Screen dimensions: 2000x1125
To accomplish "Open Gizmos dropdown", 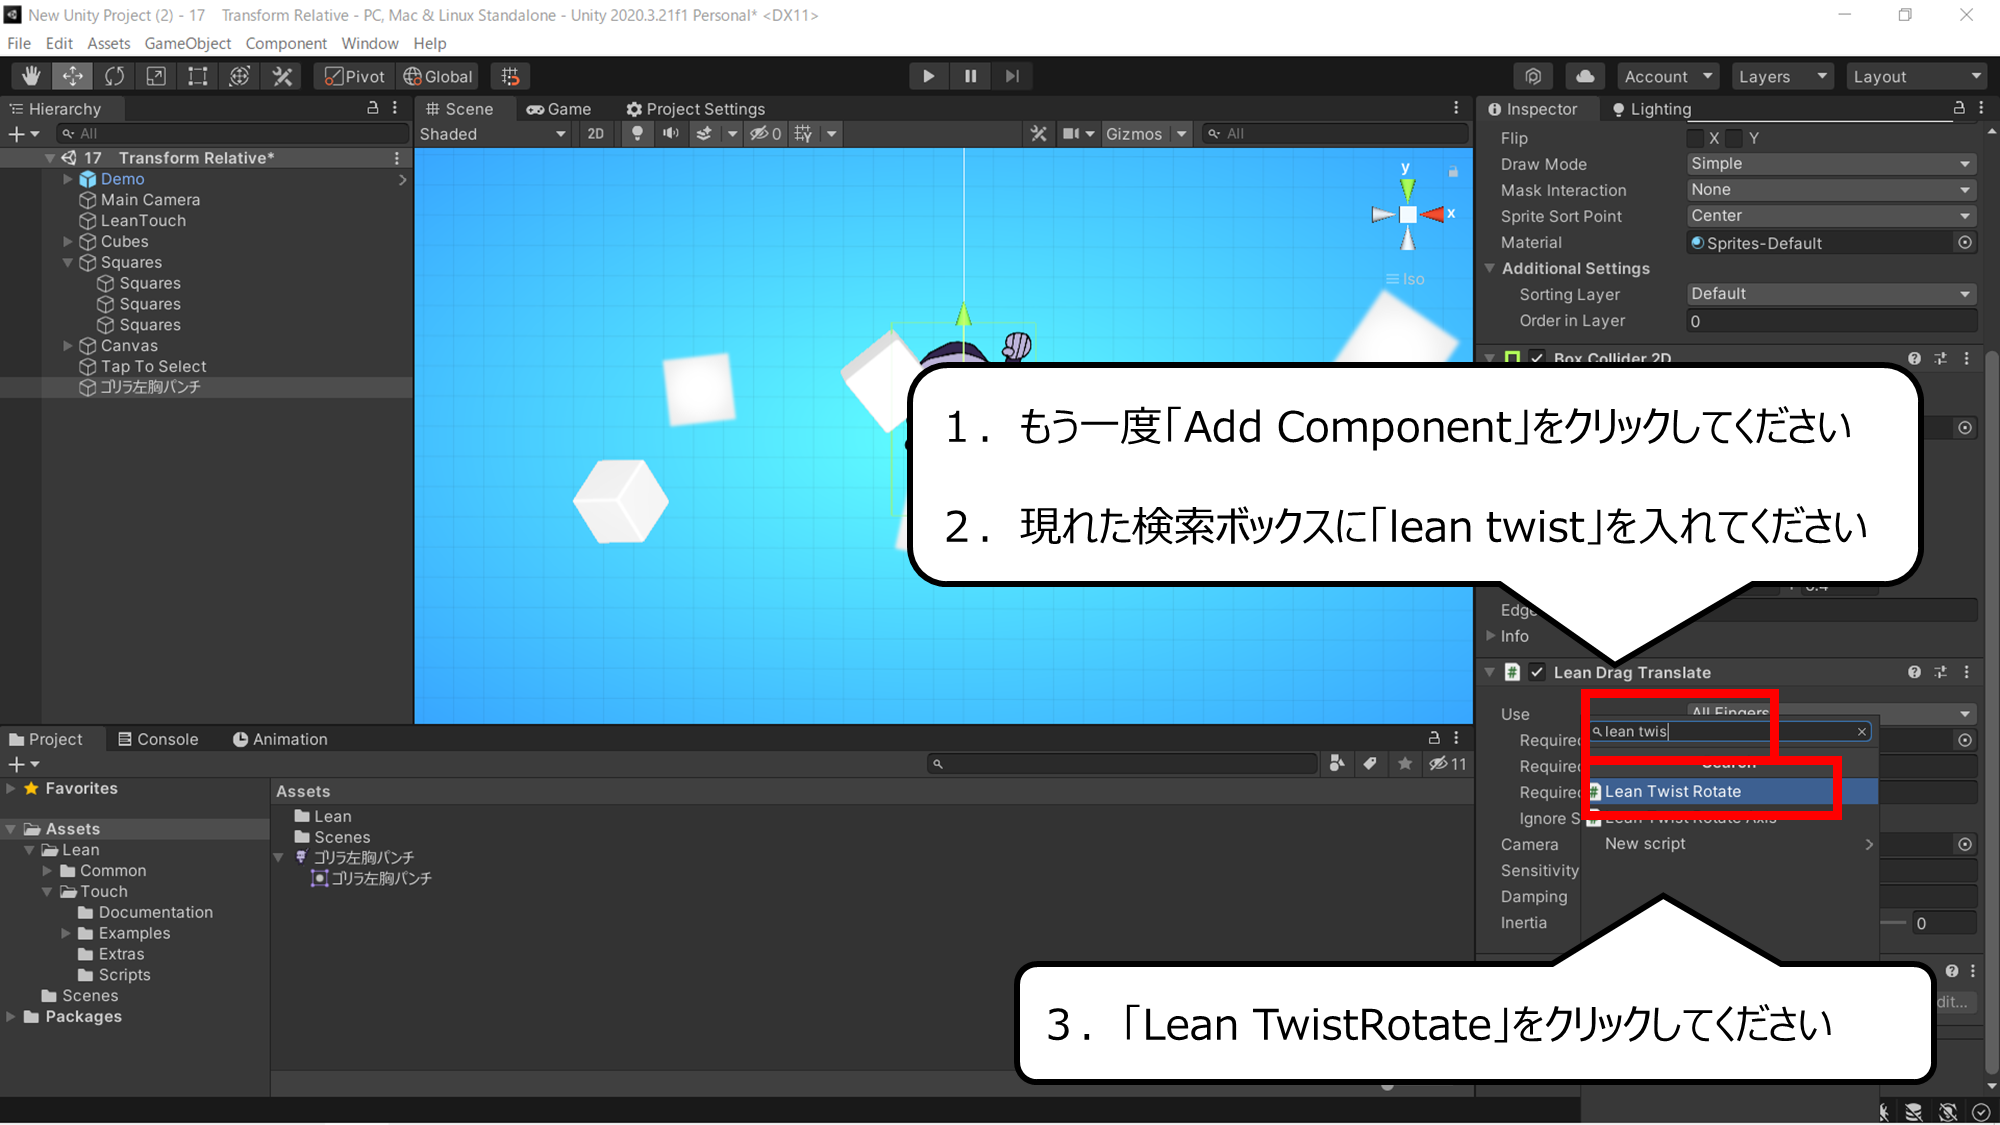I will (x=1146, y=134).
